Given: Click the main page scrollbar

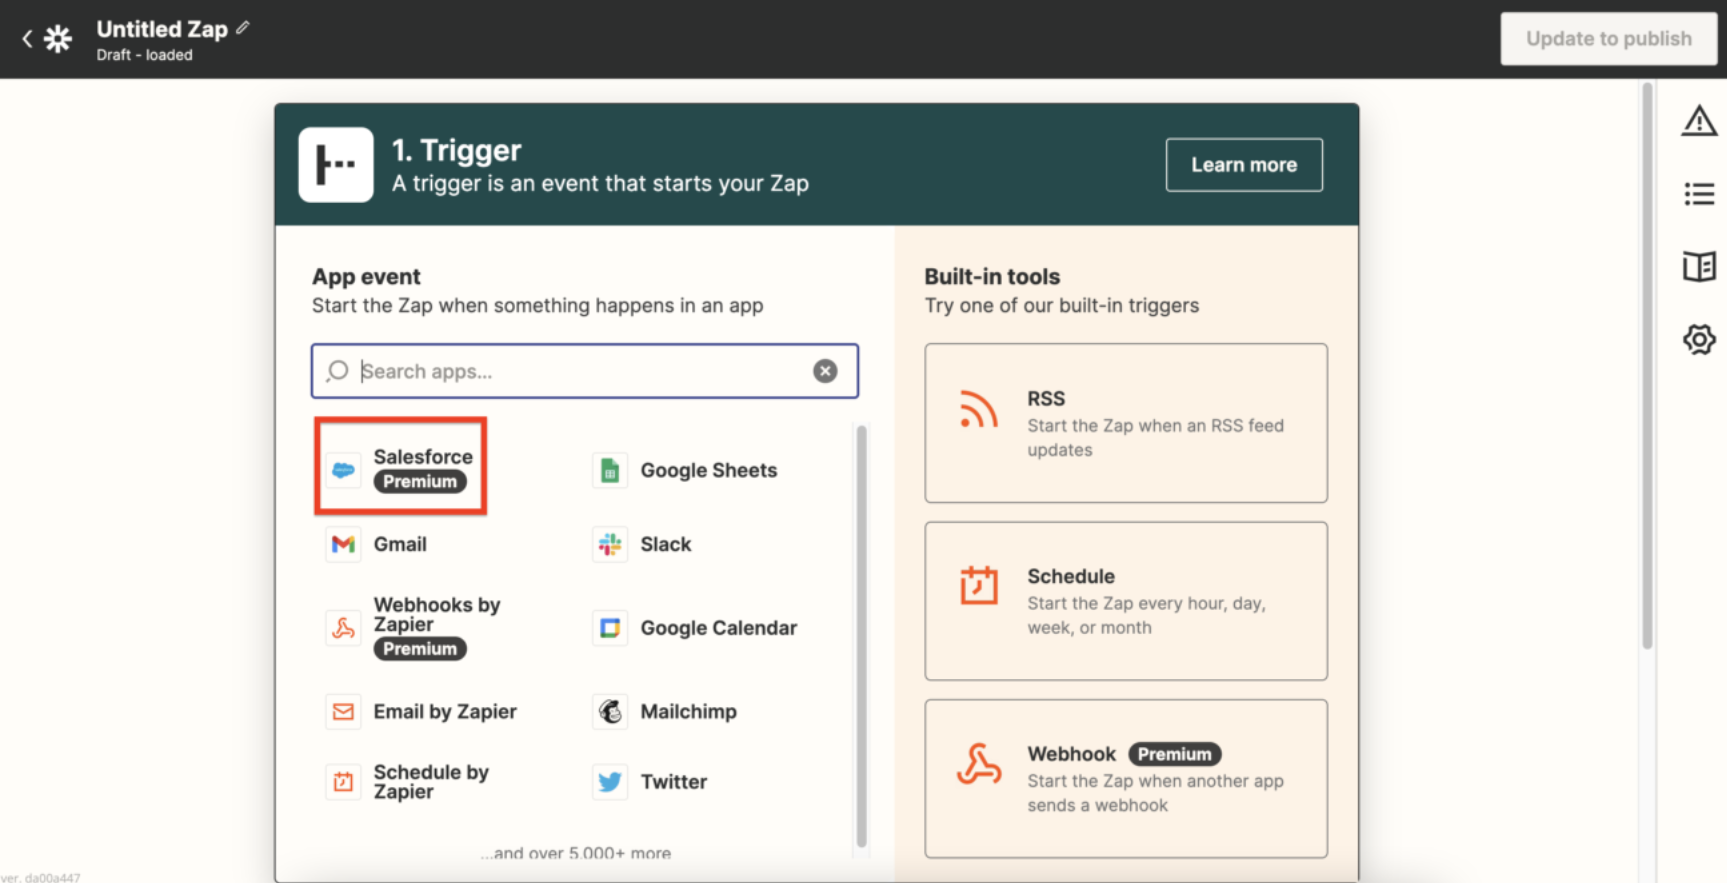Looking at the screenshot, I should click(x=1647, y=366).
